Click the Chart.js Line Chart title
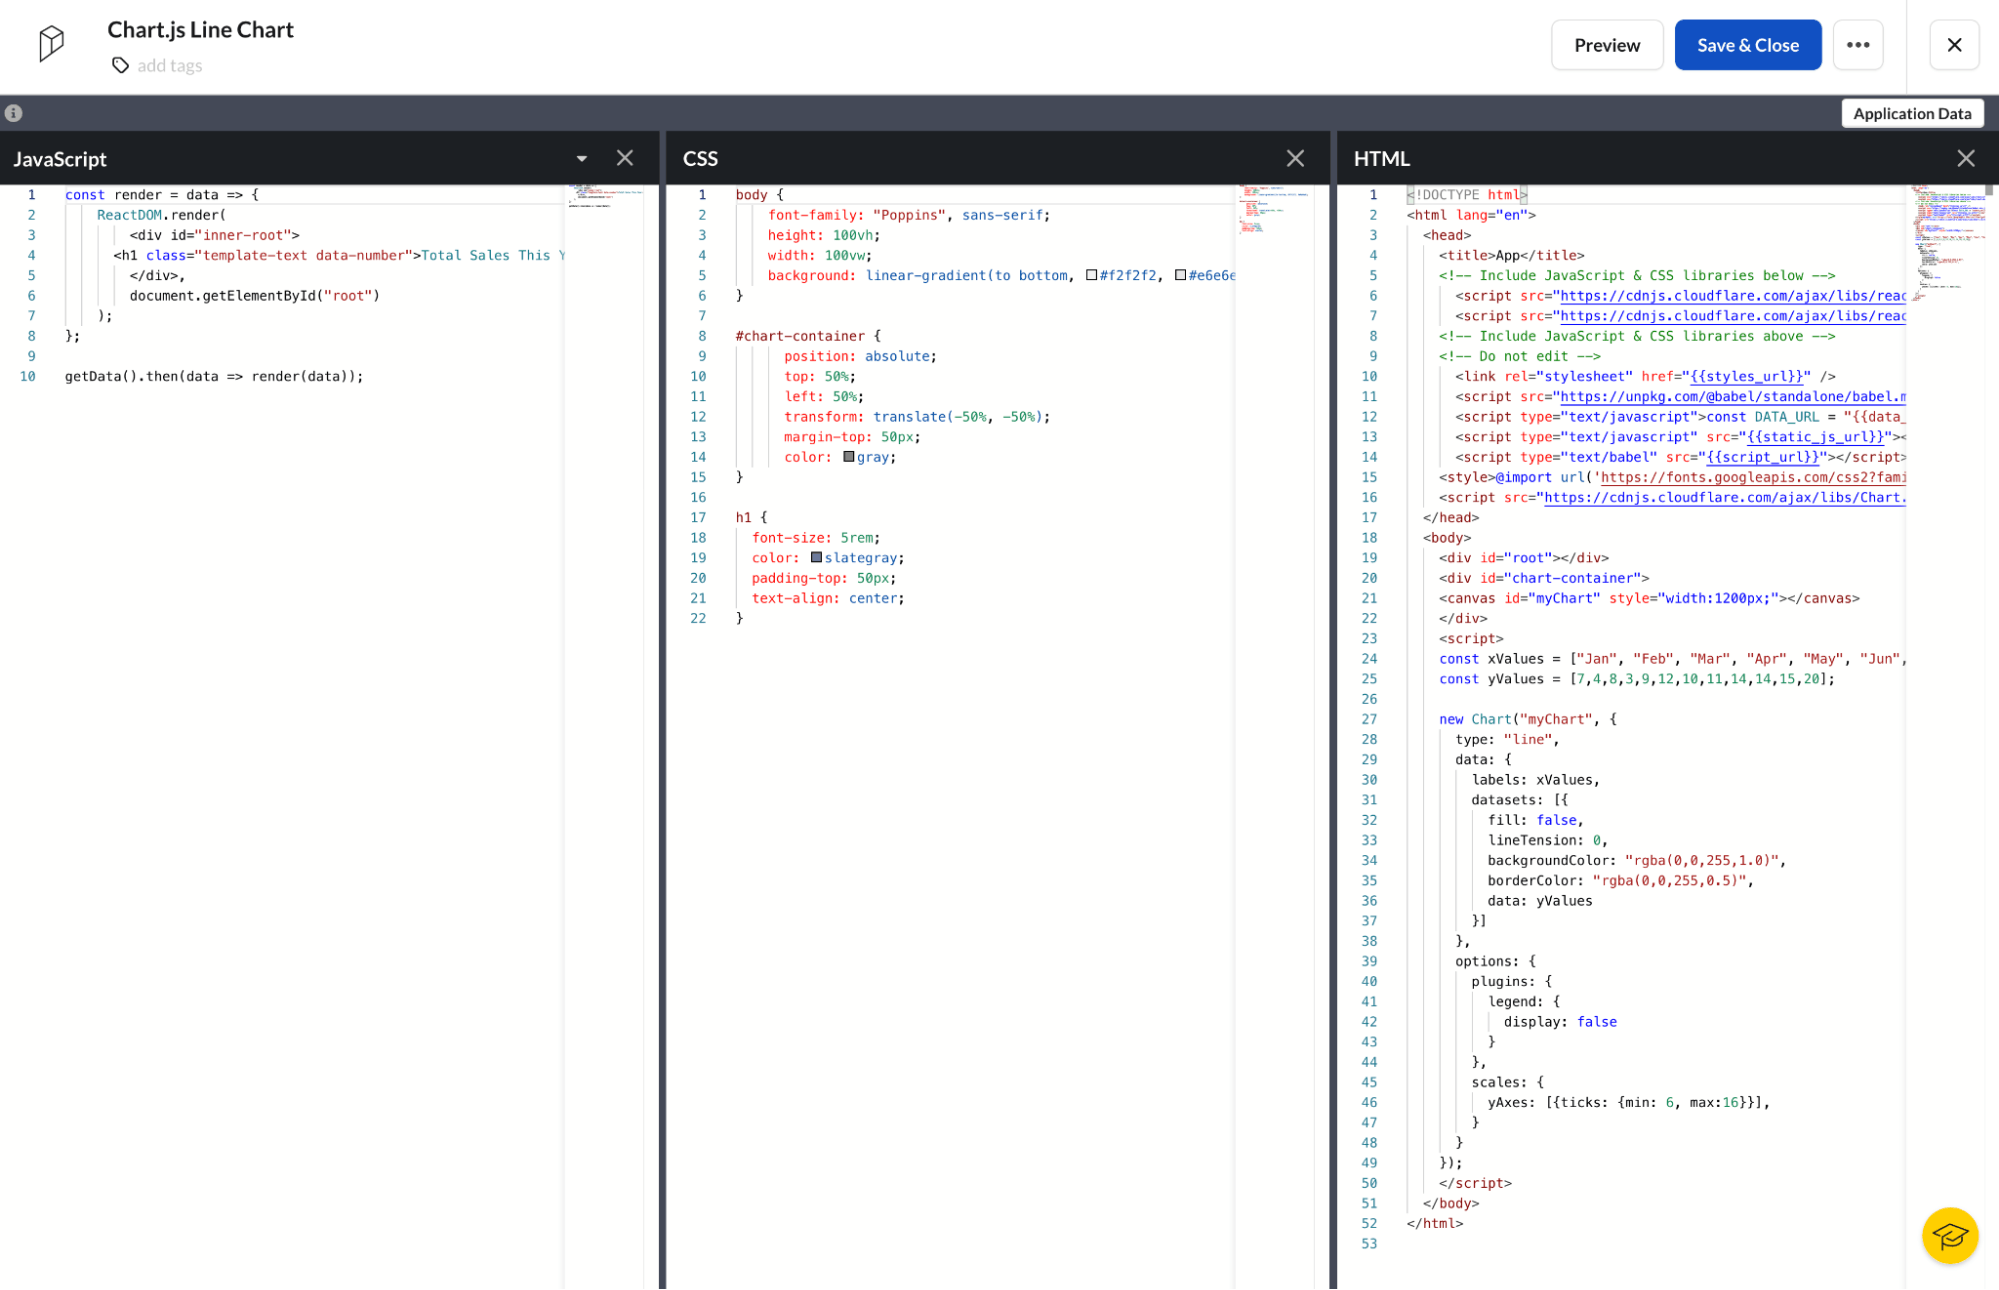Screen dimensions: 1999x1290 tap(200, 30)
